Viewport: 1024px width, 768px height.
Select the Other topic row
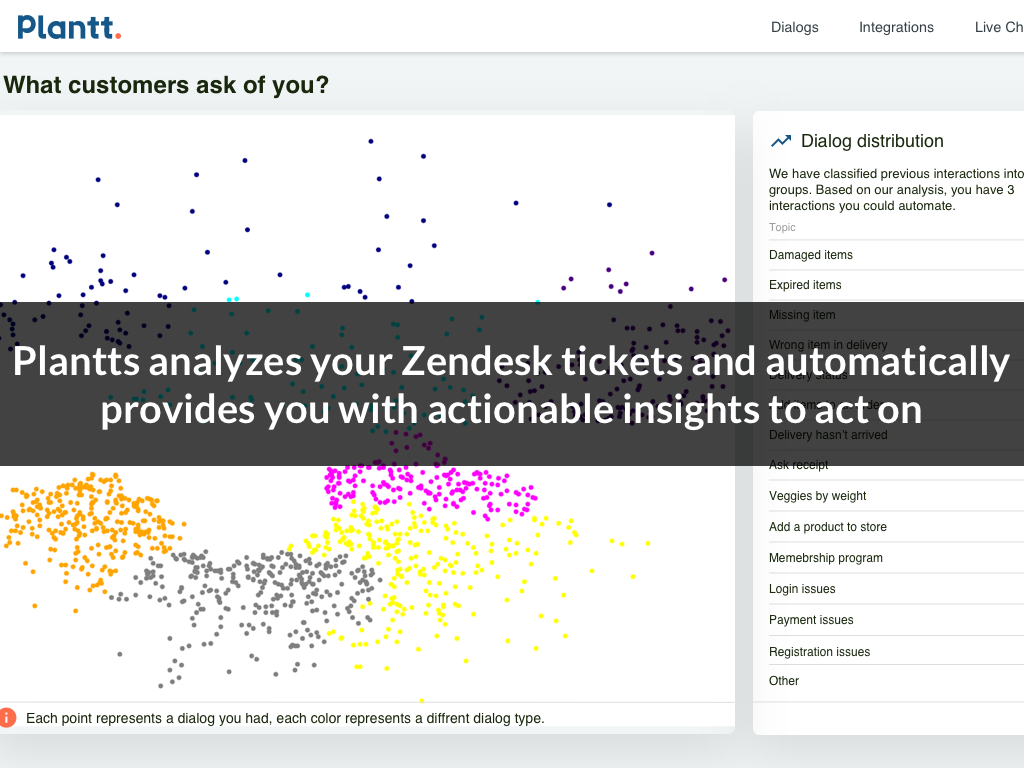click(784, 681)
